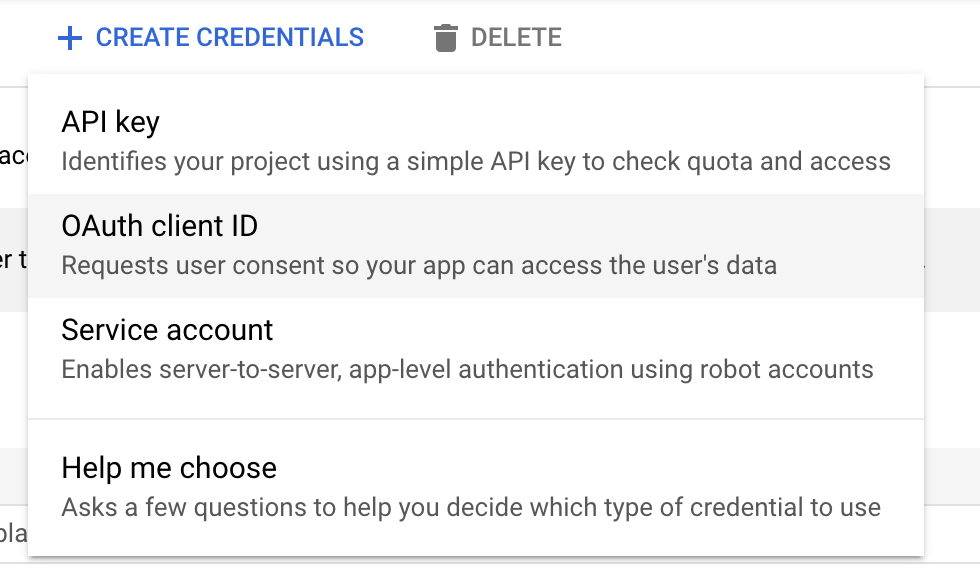Click 'robot accounts' in Service account description
Screen dimensions: 980x570
pyautogui.click(x=786, y=369)
